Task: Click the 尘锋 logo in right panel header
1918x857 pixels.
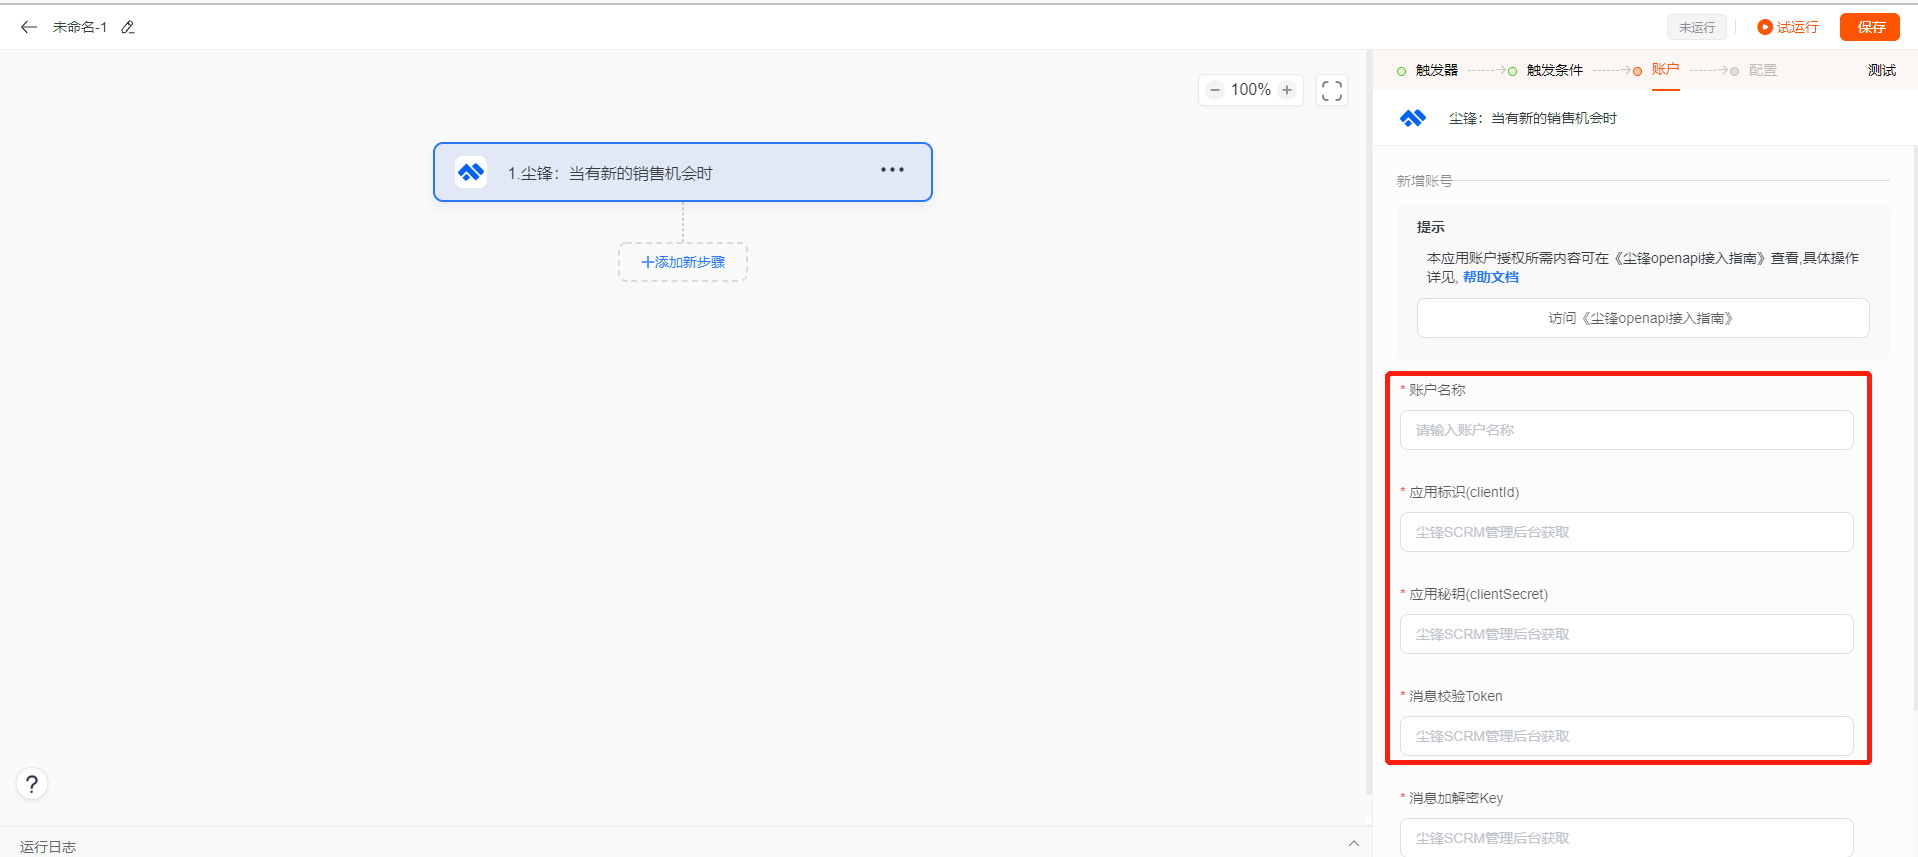Action: [x=1413, y=118]
